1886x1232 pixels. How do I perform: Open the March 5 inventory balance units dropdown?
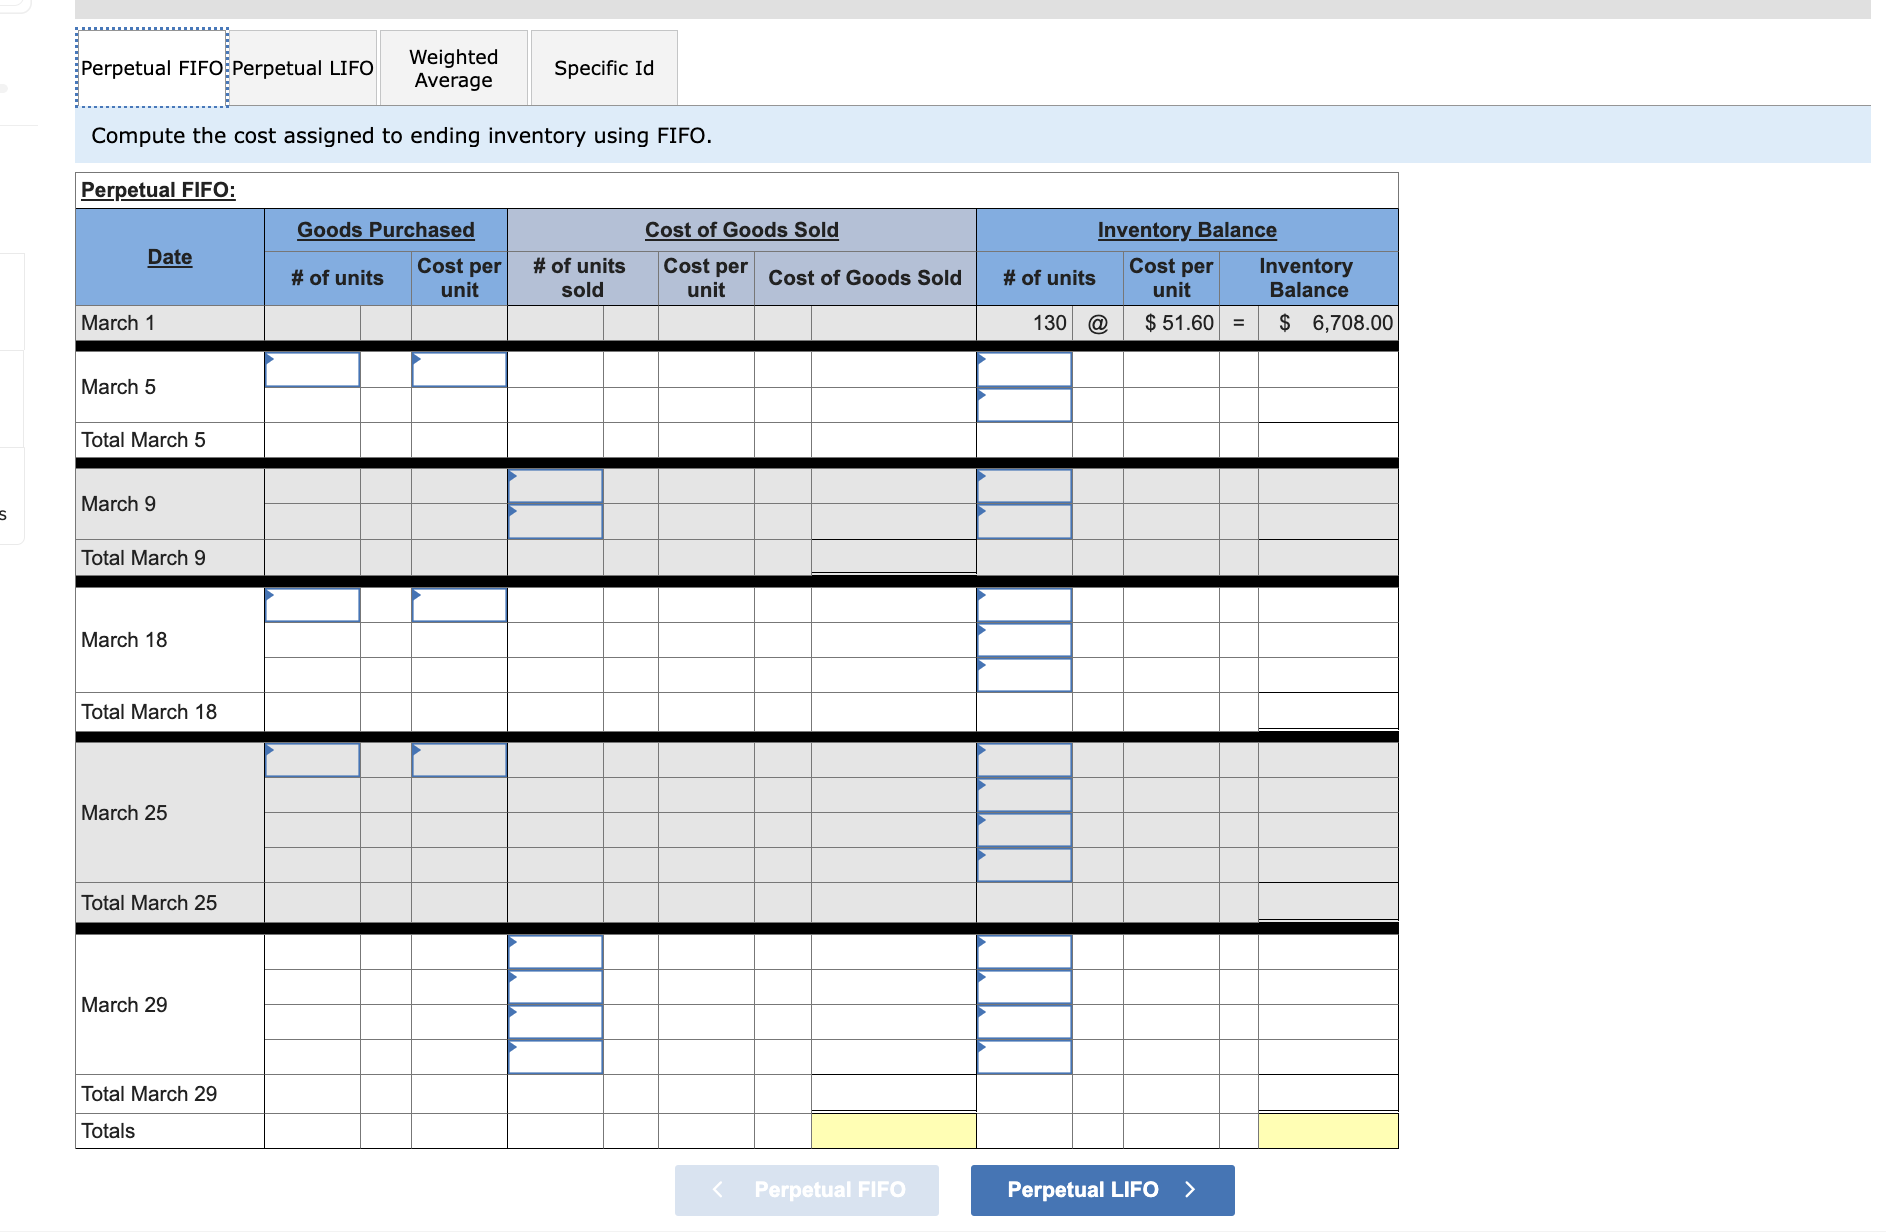(x=1023, y=369)
